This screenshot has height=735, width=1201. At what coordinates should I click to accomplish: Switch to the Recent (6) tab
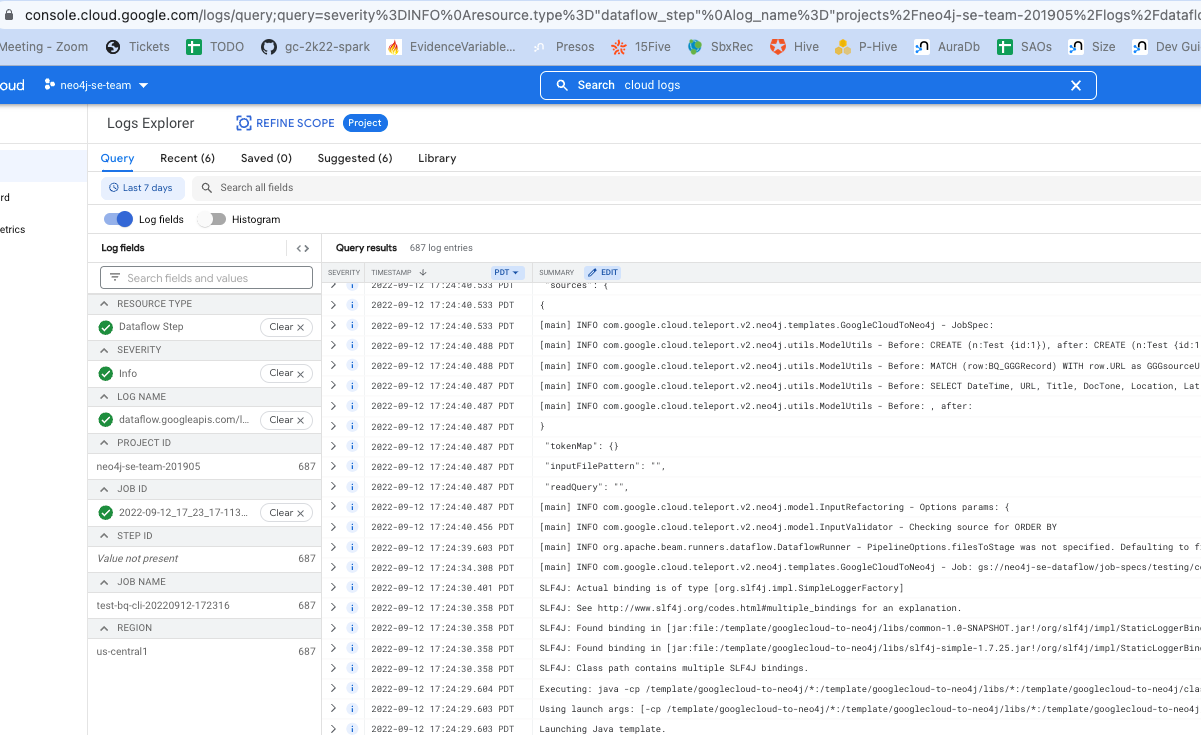187,158
